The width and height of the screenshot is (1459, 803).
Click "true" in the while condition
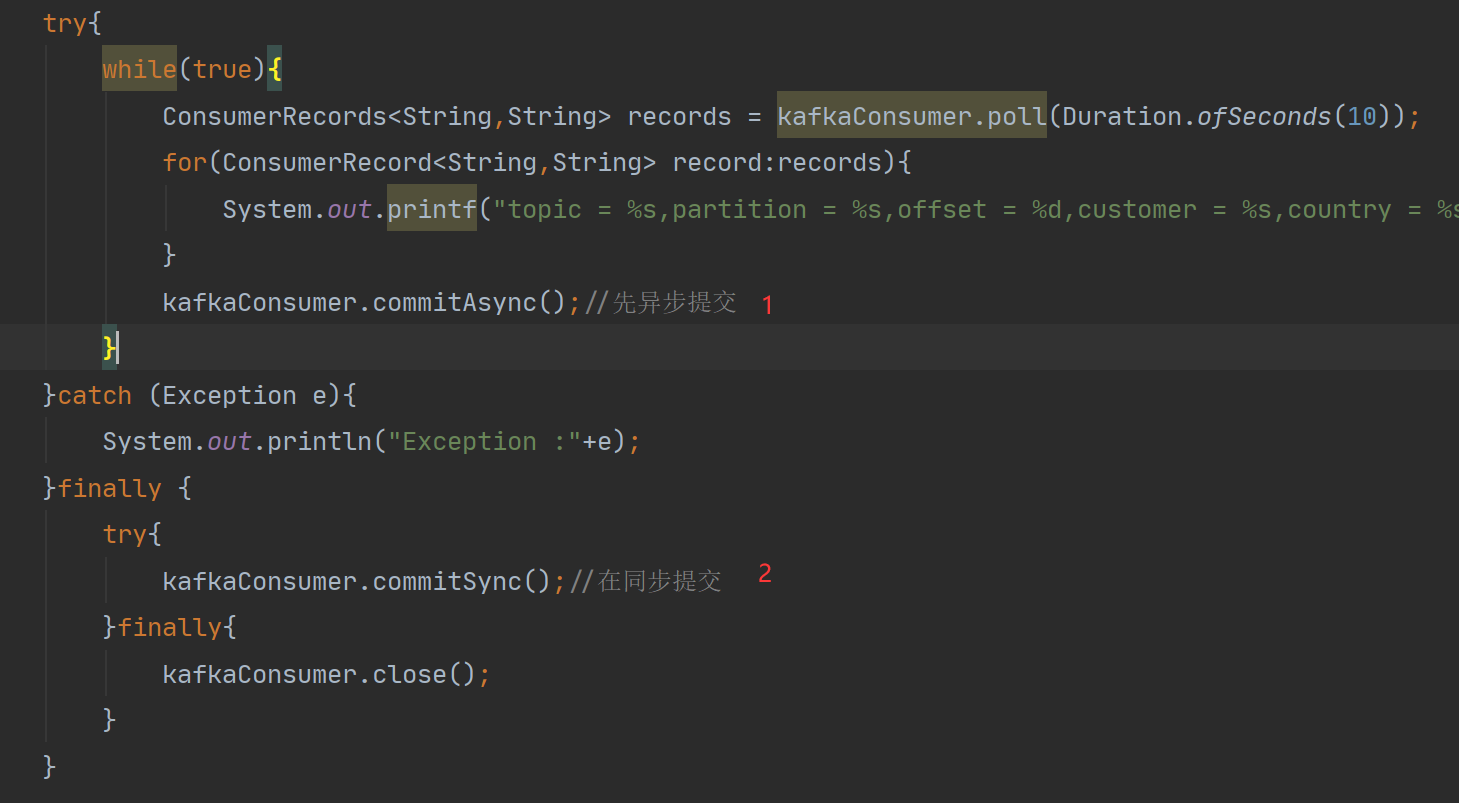pos(223,69)
